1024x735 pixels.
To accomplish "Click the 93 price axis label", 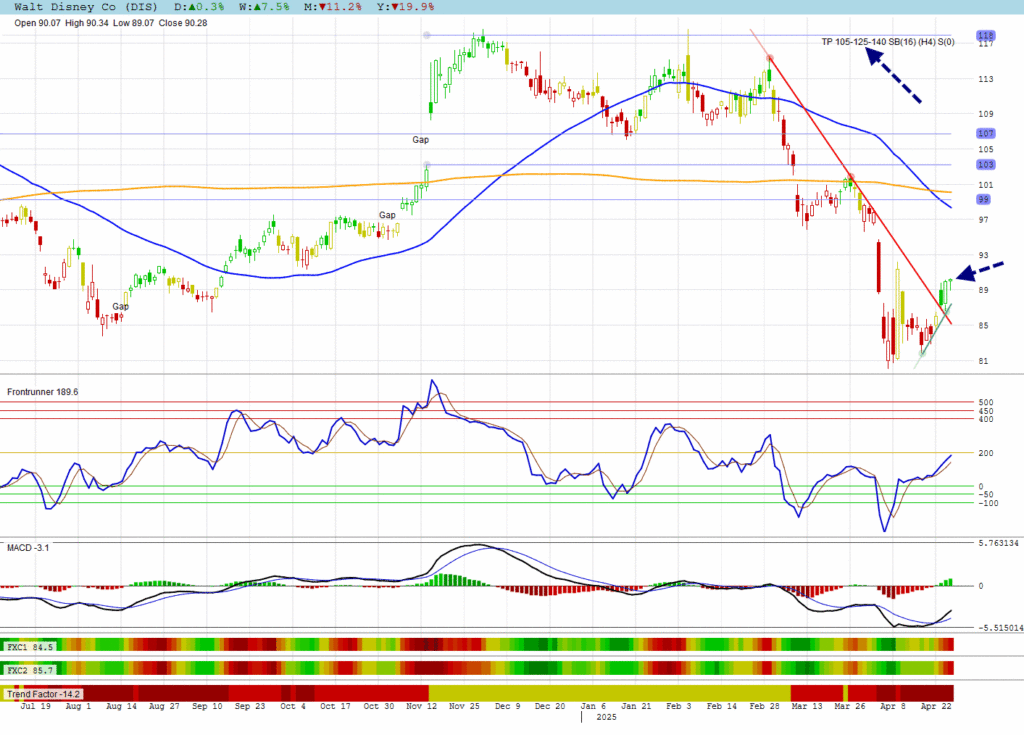I will pos(984,255).
